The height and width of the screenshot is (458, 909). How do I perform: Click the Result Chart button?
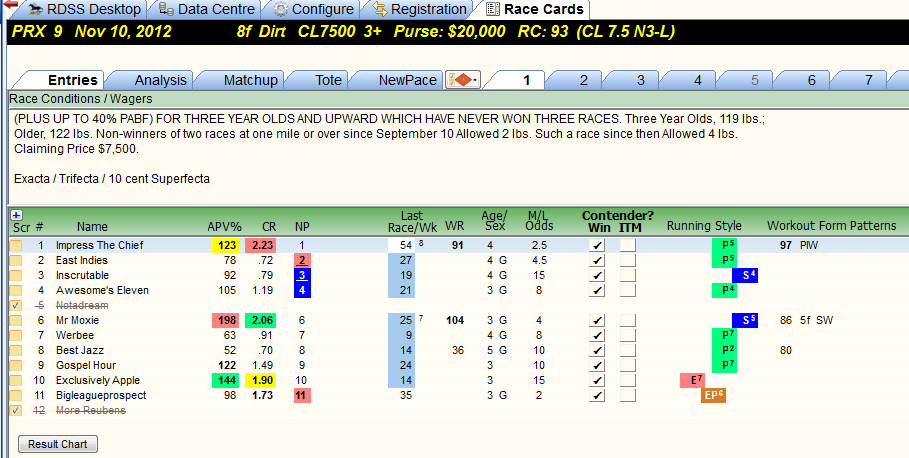pyautogui.click(x=58, y=444)
